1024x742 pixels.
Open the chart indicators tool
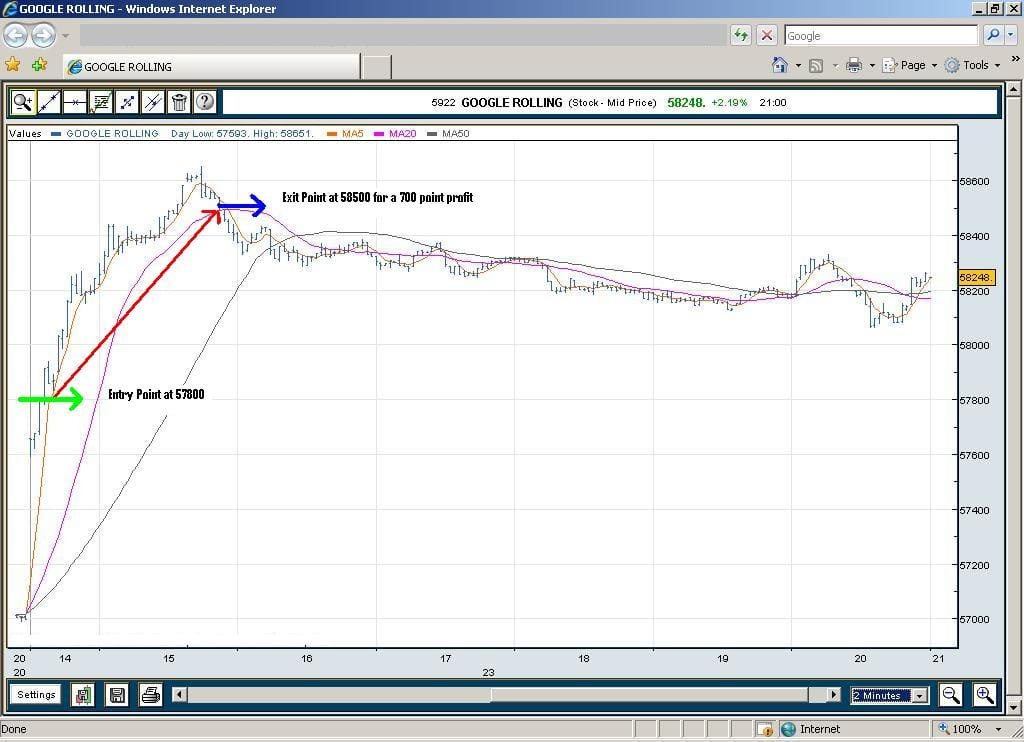tap(101, 102)
